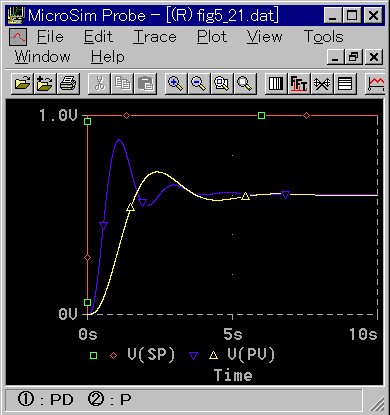Click the Zoom Fit magnifier icon
Screen dimensions: 390x415
(245, 83)
